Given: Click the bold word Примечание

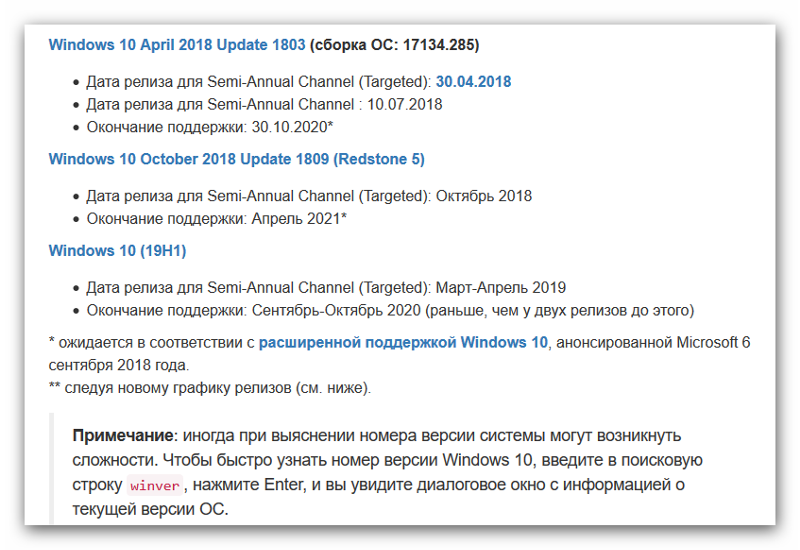Looking at the screenshot, I should click(123, 436).
